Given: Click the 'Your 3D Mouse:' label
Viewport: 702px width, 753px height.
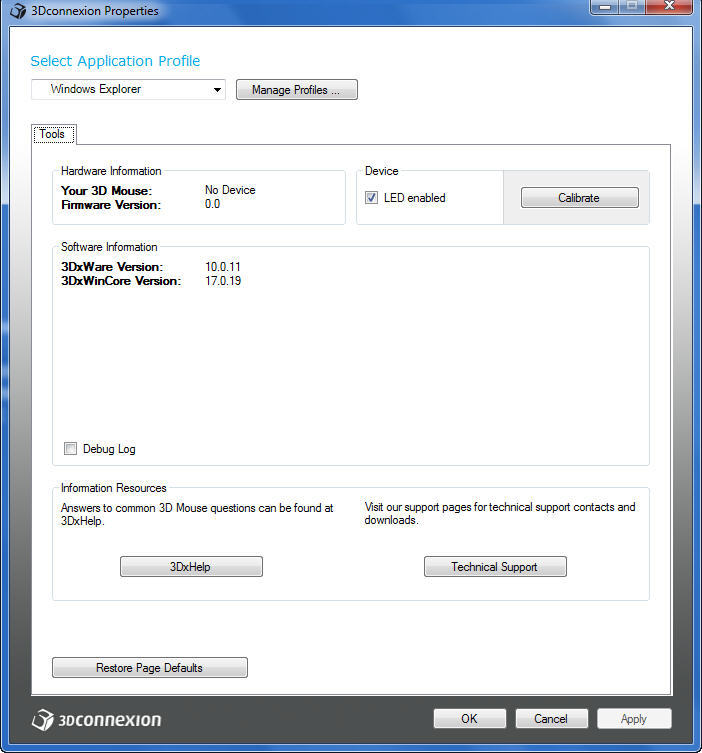Looking at the screenshot, I should 107,191.
